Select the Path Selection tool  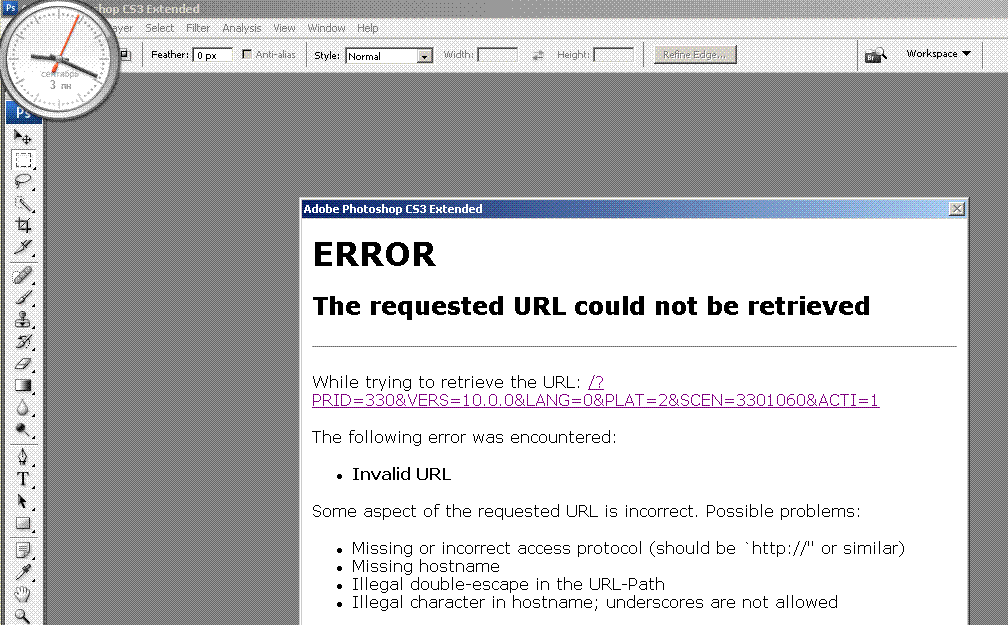[22, 501]
